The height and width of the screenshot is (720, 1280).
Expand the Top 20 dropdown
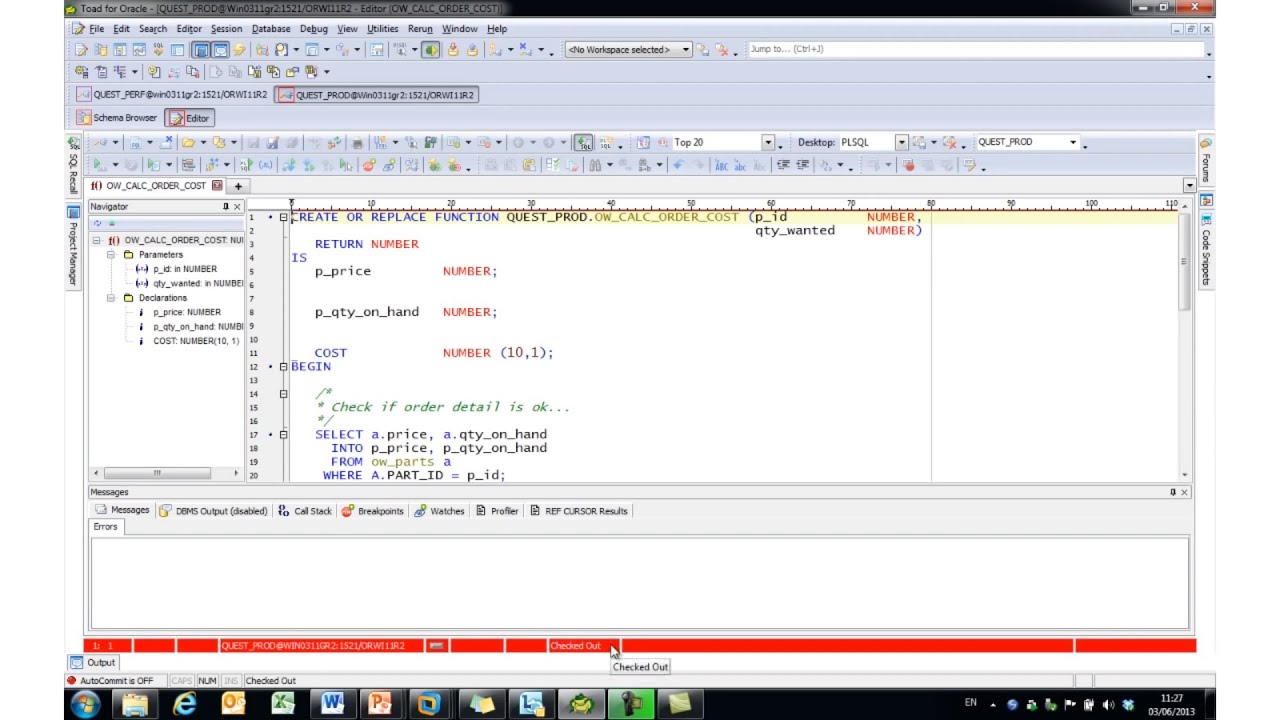(x=768, y=143)
